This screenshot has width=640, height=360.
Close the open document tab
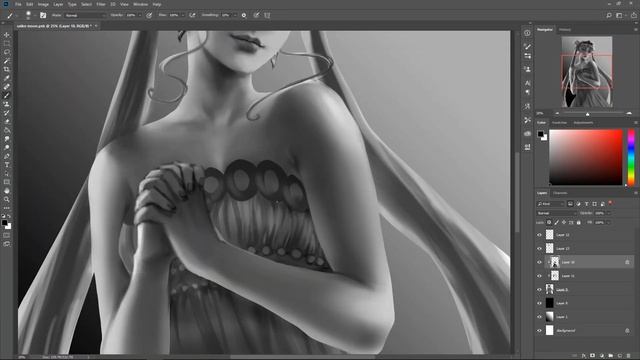coord(96,26)
